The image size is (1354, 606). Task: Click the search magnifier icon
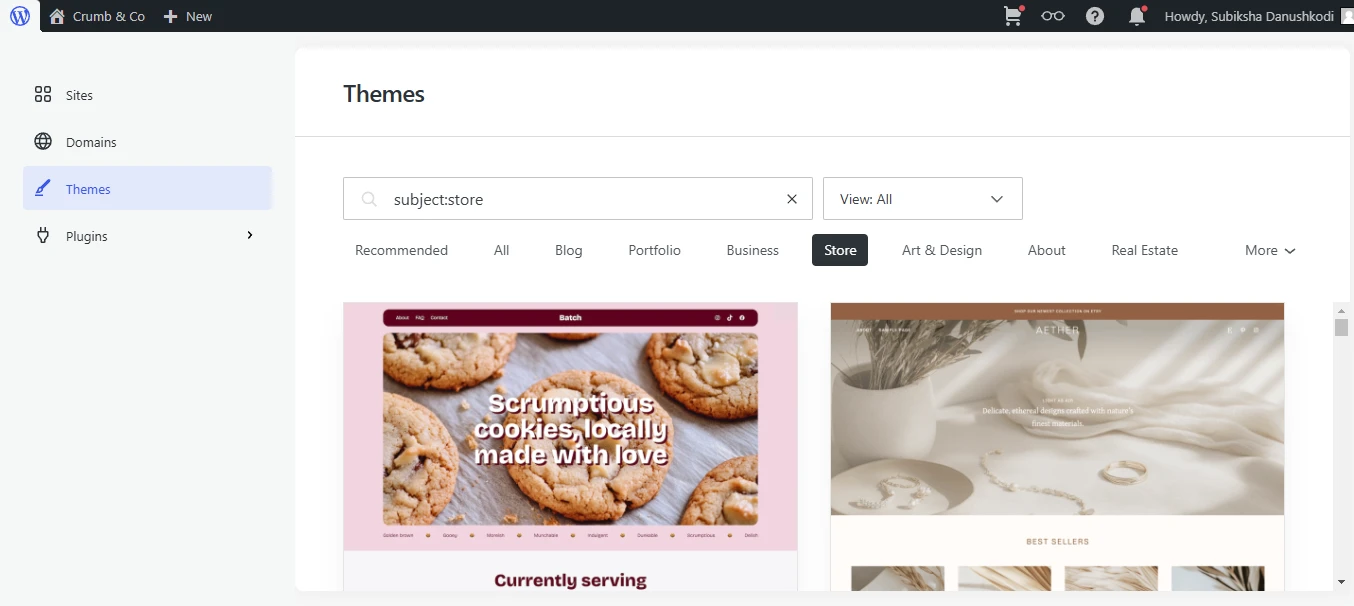[369, 199]
